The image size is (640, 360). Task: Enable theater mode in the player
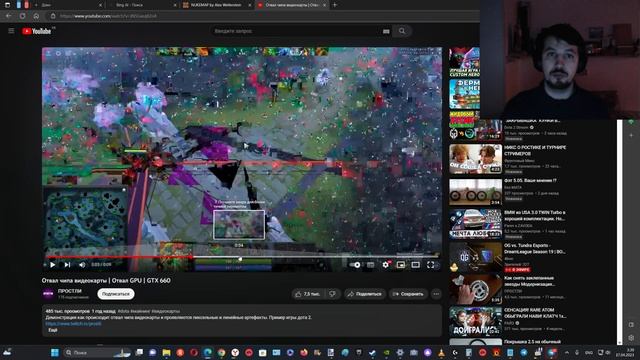coord(416,265)
